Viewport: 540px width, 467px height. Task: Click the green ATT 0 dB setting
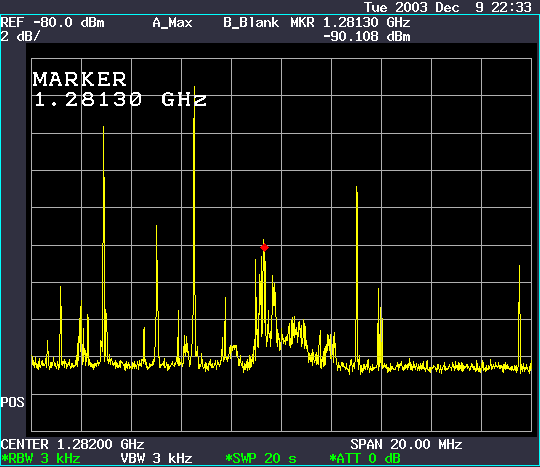click(365, 459)
